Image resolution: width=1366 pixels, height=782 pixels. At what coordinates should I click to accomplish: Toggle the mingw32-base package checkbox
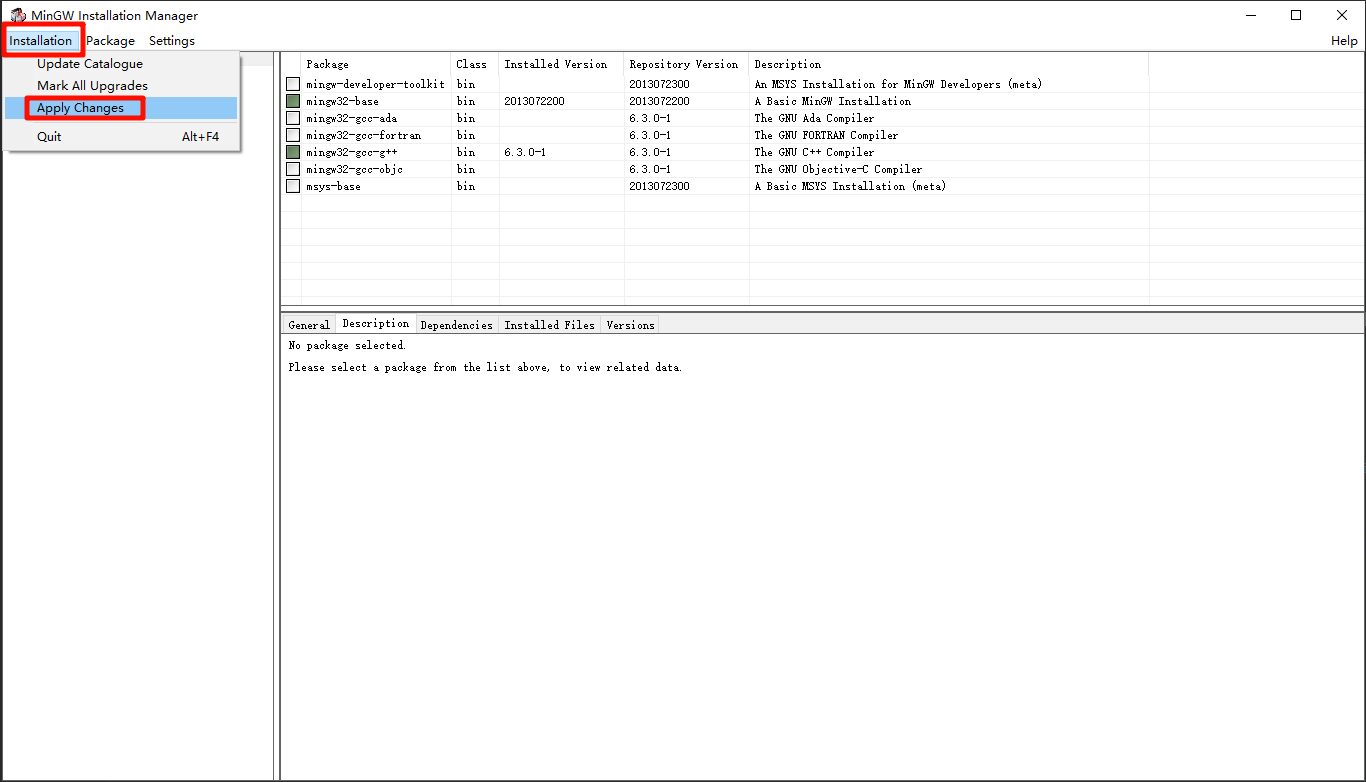point(293,101)
